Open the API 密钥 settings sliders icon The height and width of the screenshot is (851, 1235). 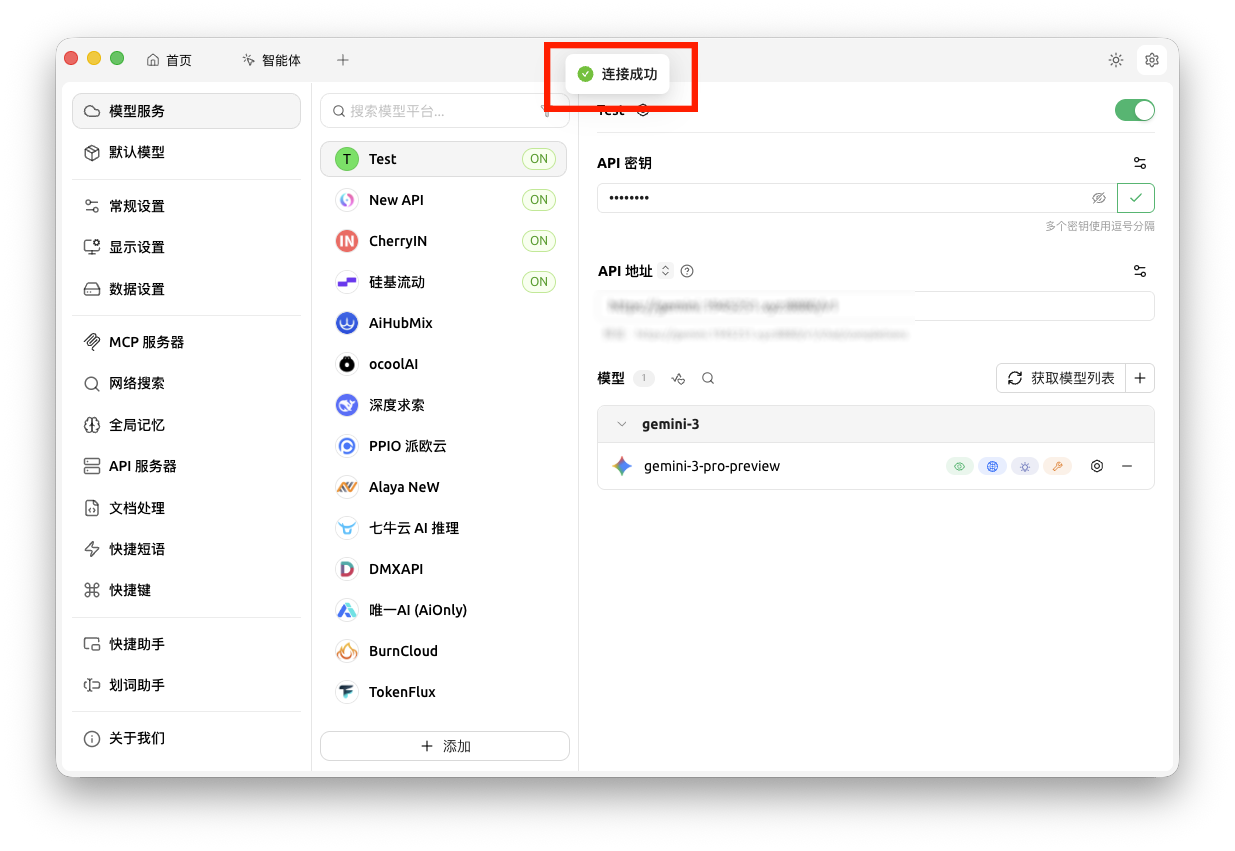[1139, 163]
